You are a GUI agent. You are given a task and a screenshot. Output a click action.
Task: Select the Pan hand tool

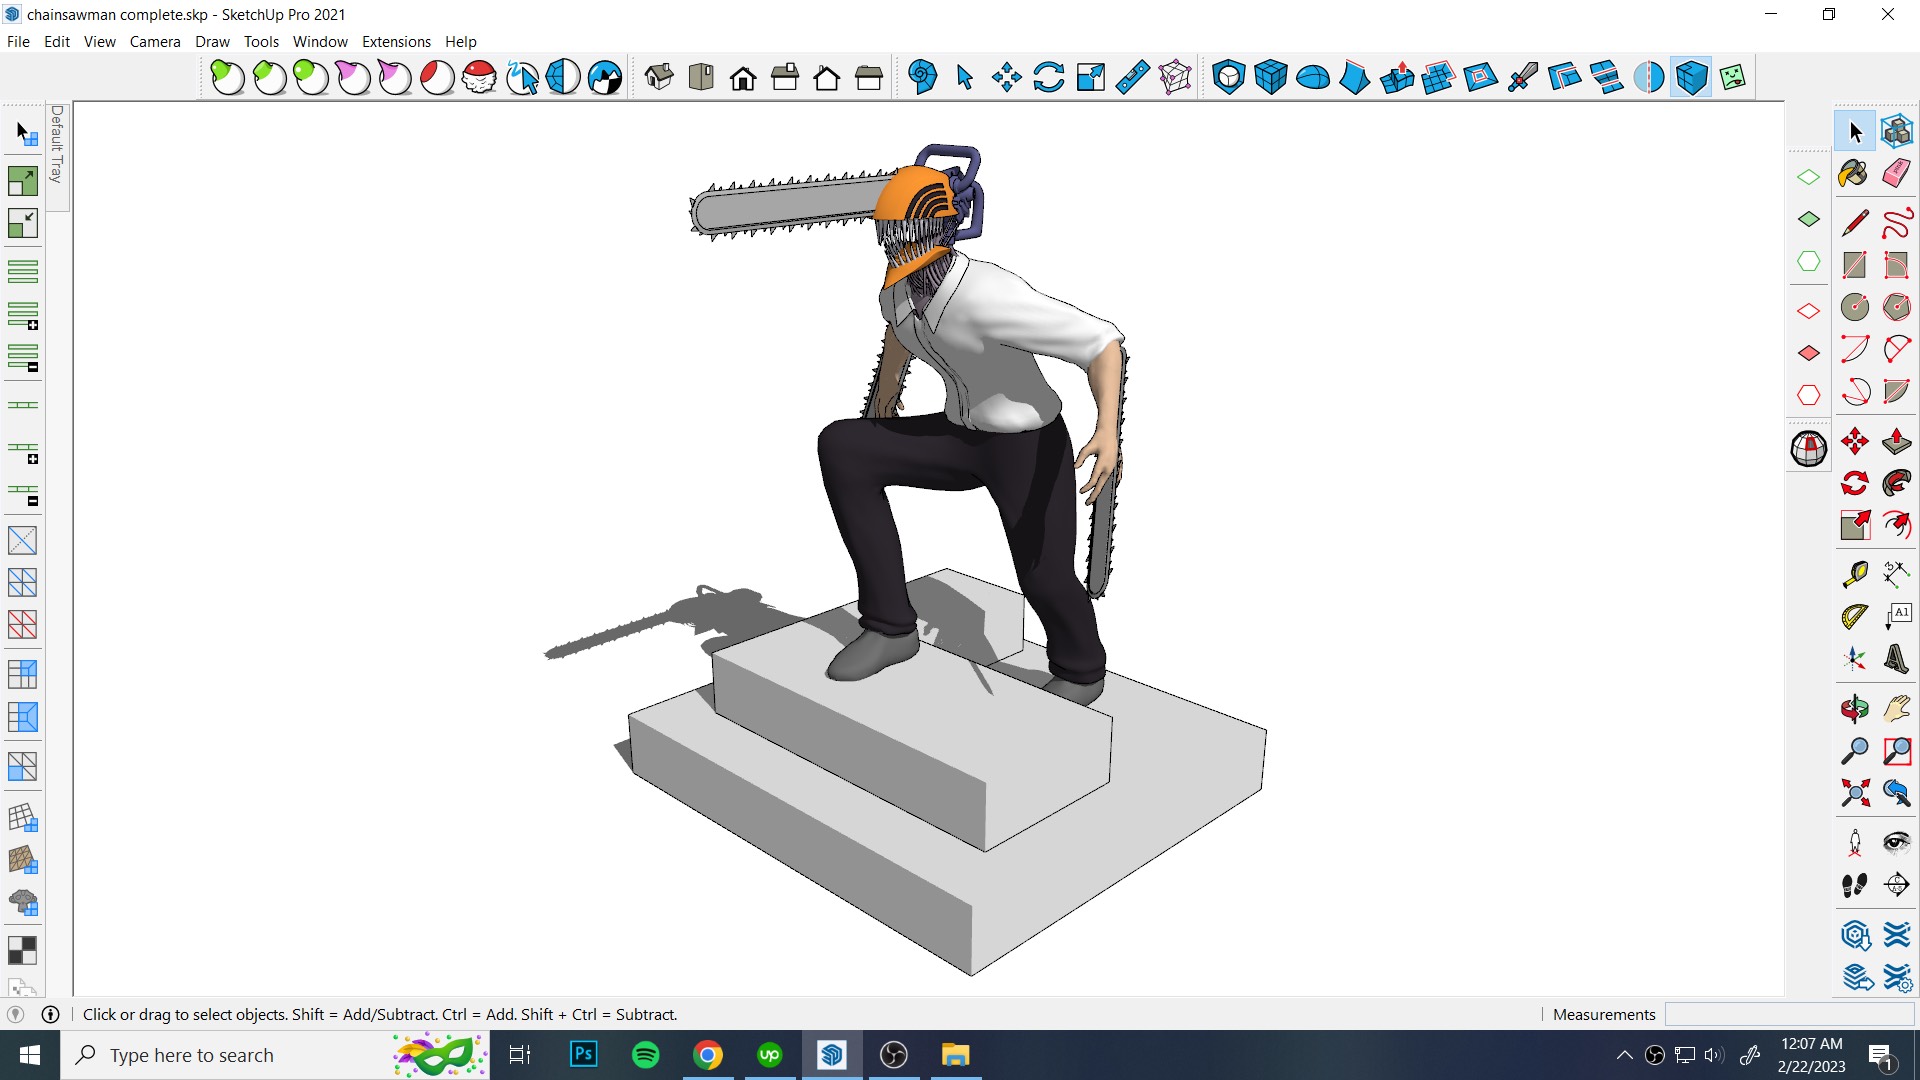[1896, 709]
